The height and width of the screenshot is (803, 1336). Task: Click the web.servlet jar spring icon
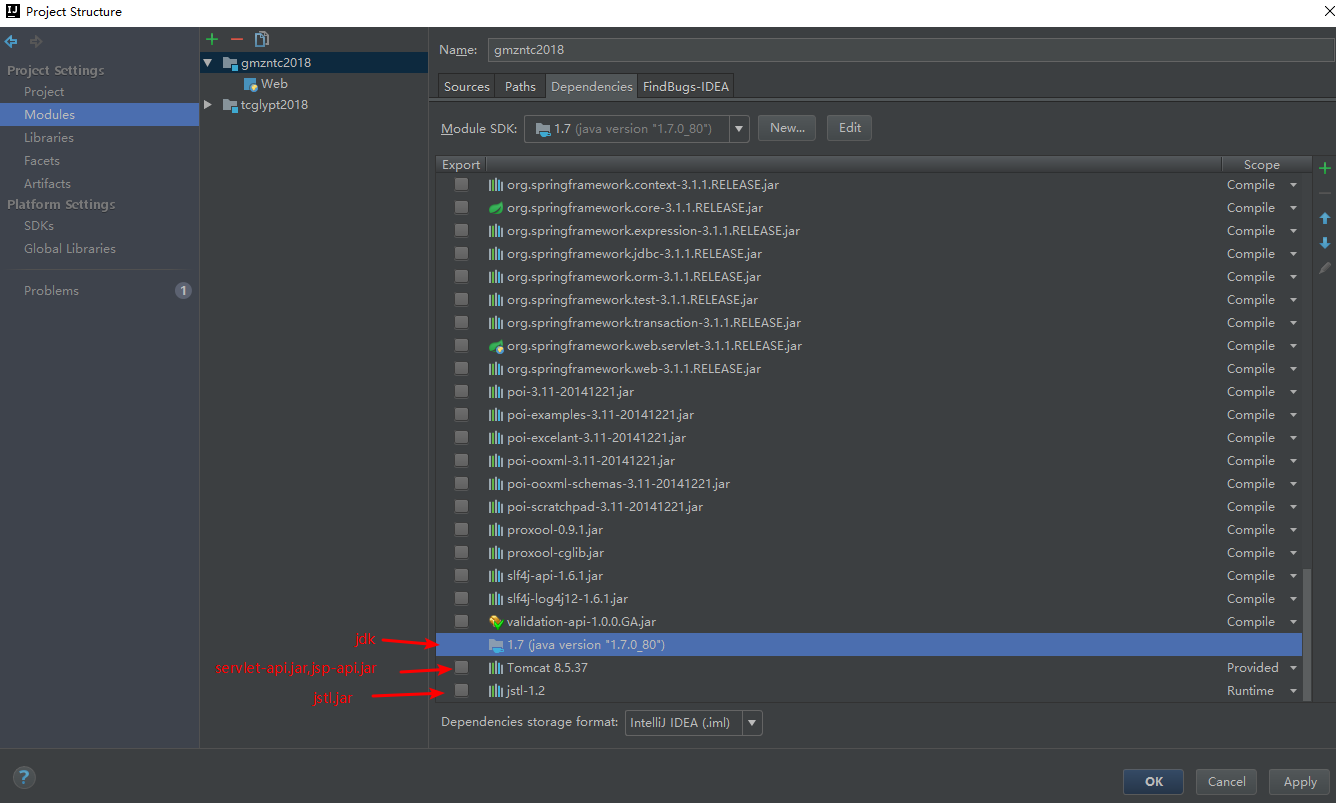click(x=495, y=346)
